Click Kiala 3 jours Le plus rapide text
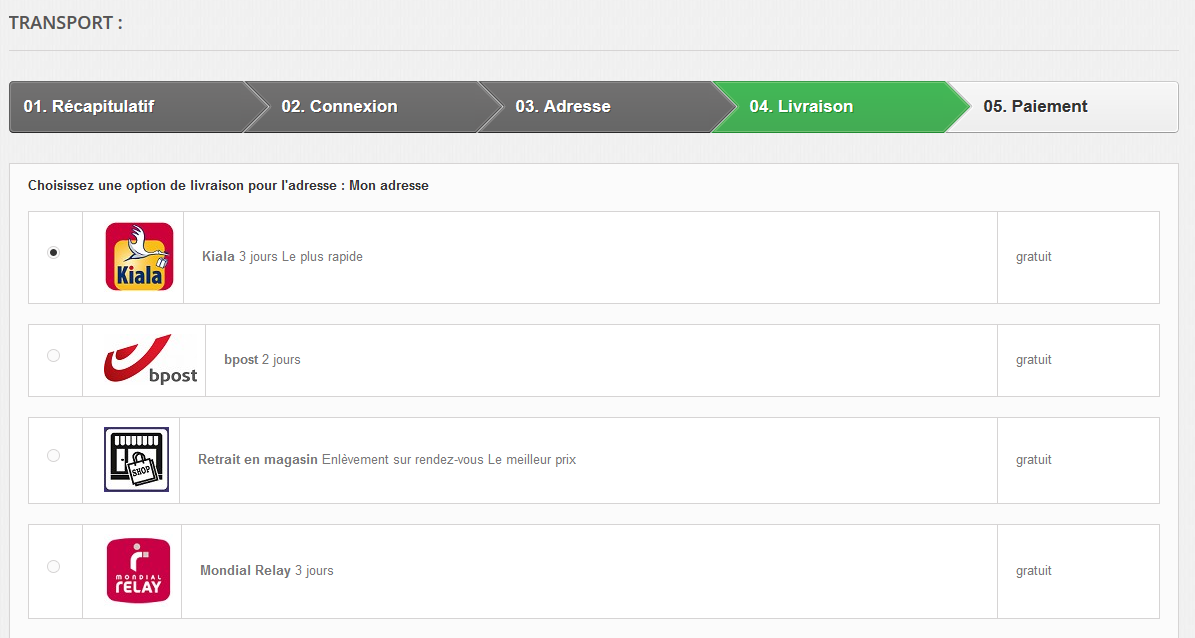The width and height of the screenshot is (1195, 638). 282,257
